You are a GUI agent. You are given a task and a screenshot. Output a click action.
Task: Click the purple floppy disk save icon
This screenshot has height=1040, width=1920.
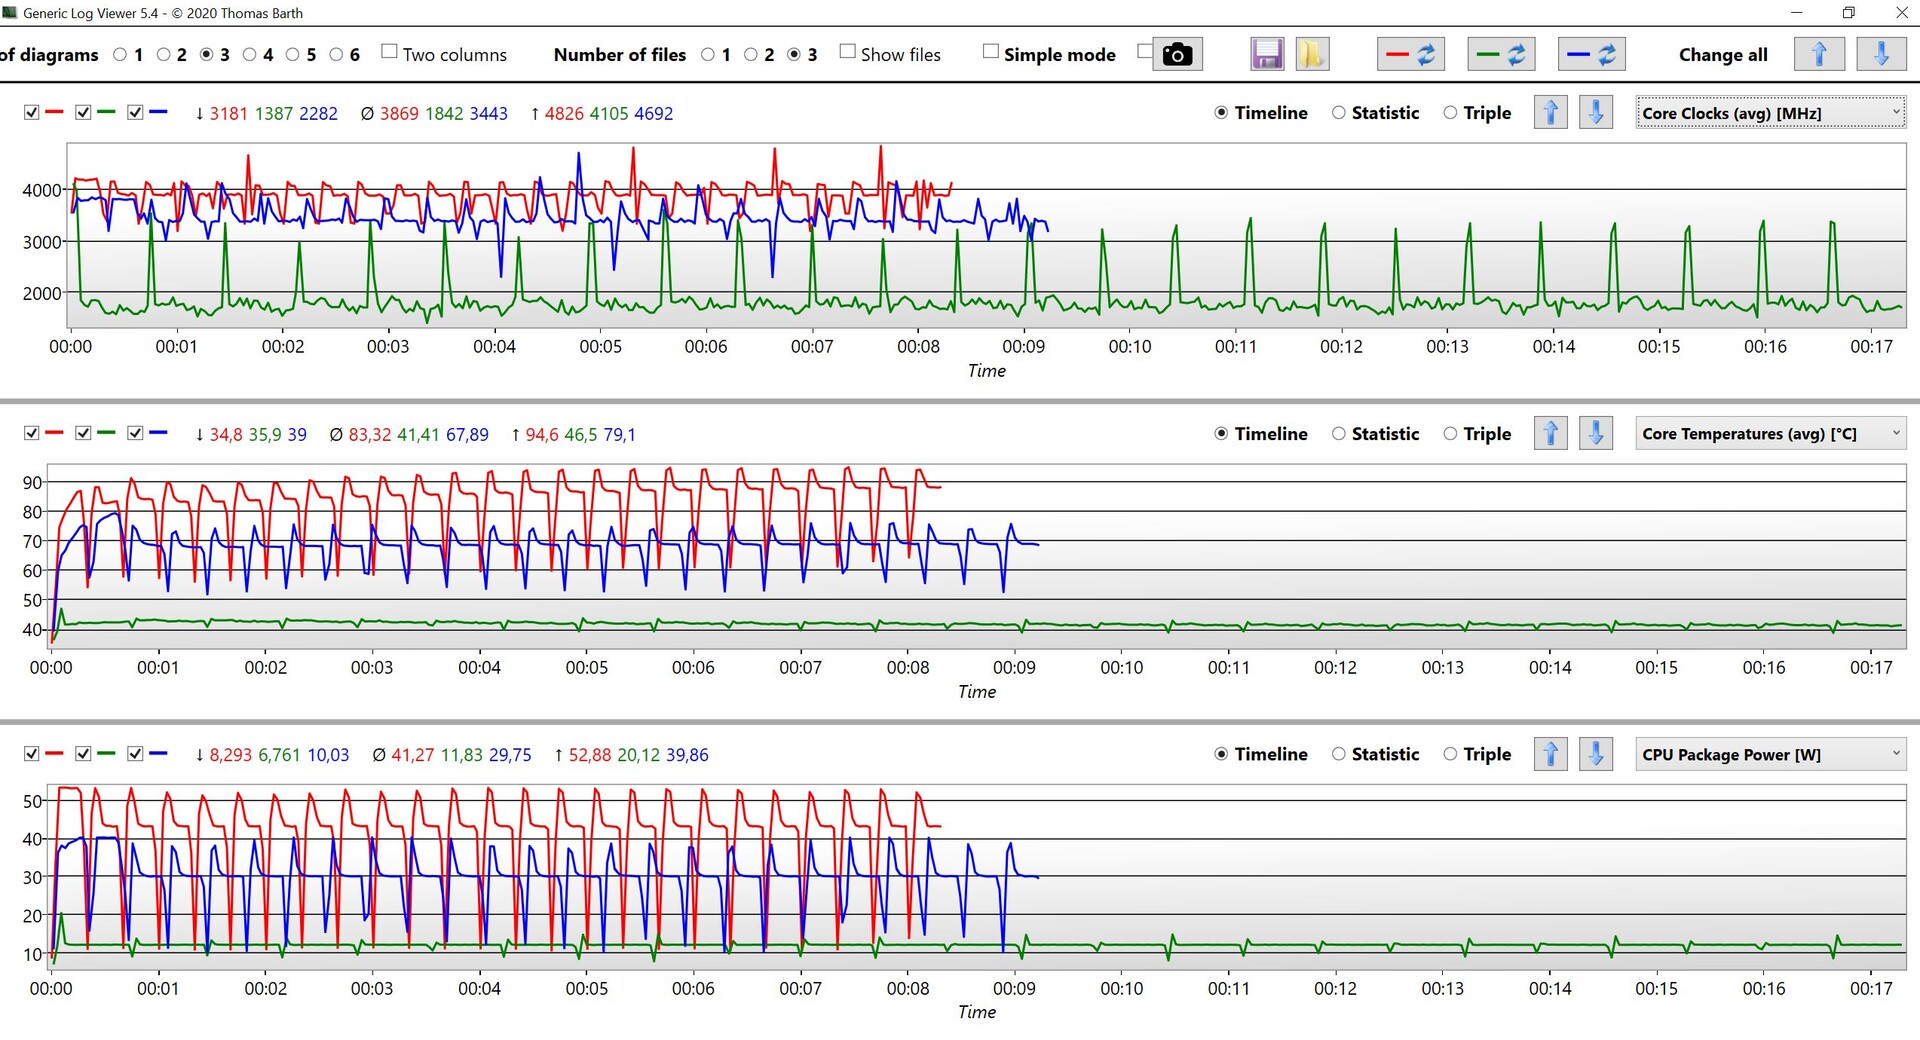click(x=1267, y=54)
